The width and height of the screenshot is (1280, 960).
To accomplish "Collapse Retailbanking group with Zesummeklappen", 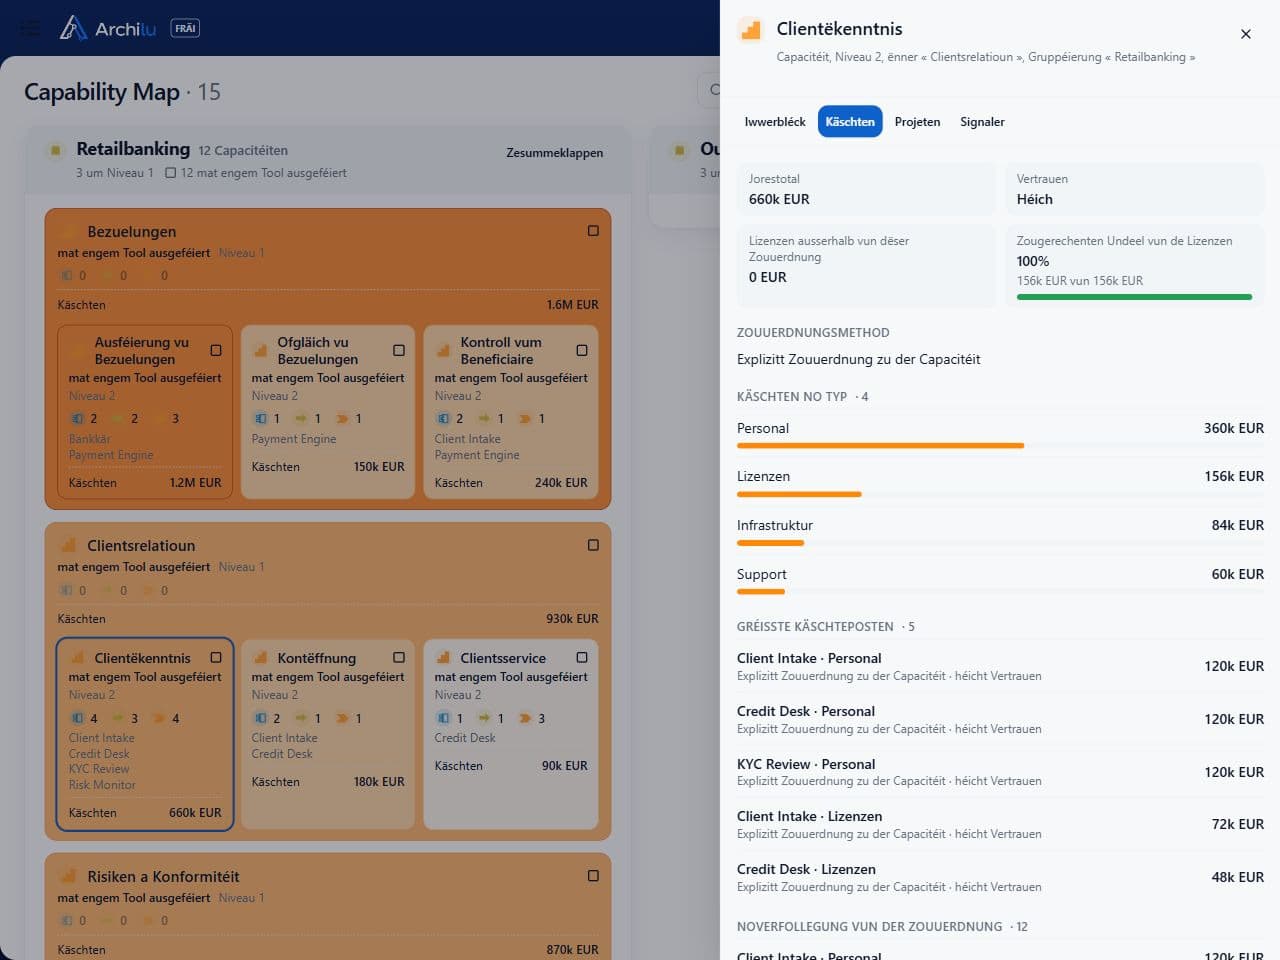I will point(554,153).
